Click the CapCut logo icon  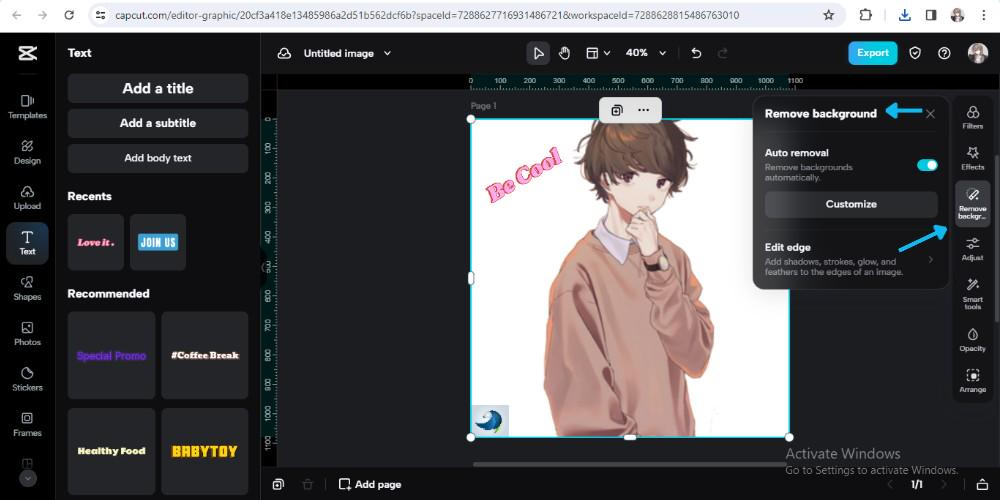coord(27,54)
